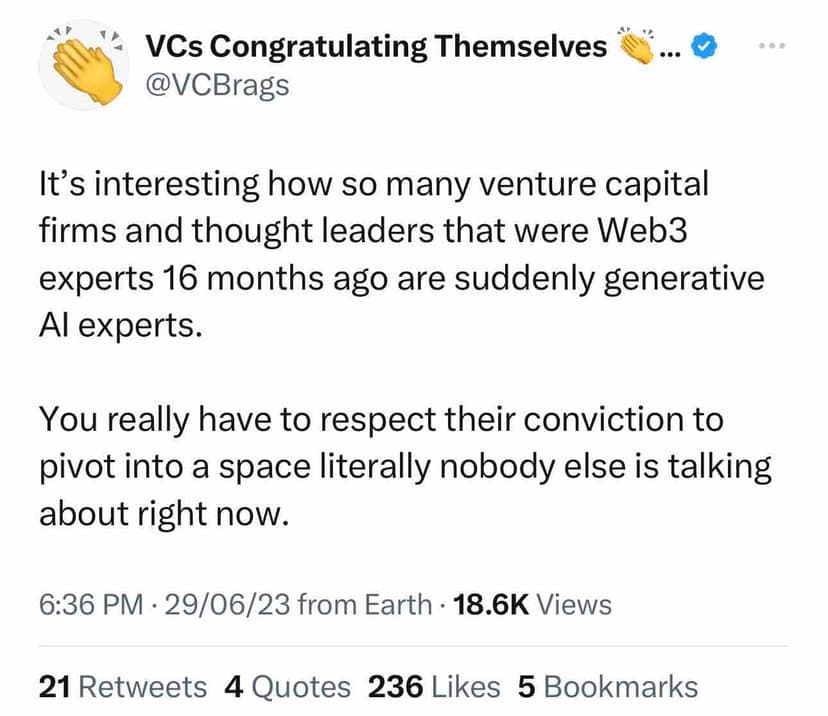Open the VCs Congratulating Themselves profile name
Viewport: 828px width, 716px height.
pyautogui.click(x=375, y=46)
